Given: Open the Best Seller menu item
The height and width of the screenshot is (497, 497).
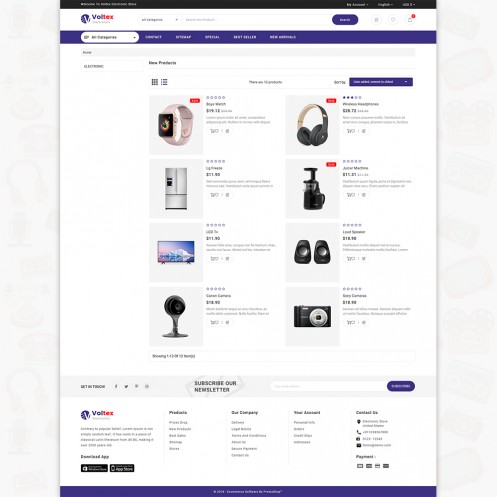Looking at the screenshot, I should pyautogui.click(x=245, y=37).
